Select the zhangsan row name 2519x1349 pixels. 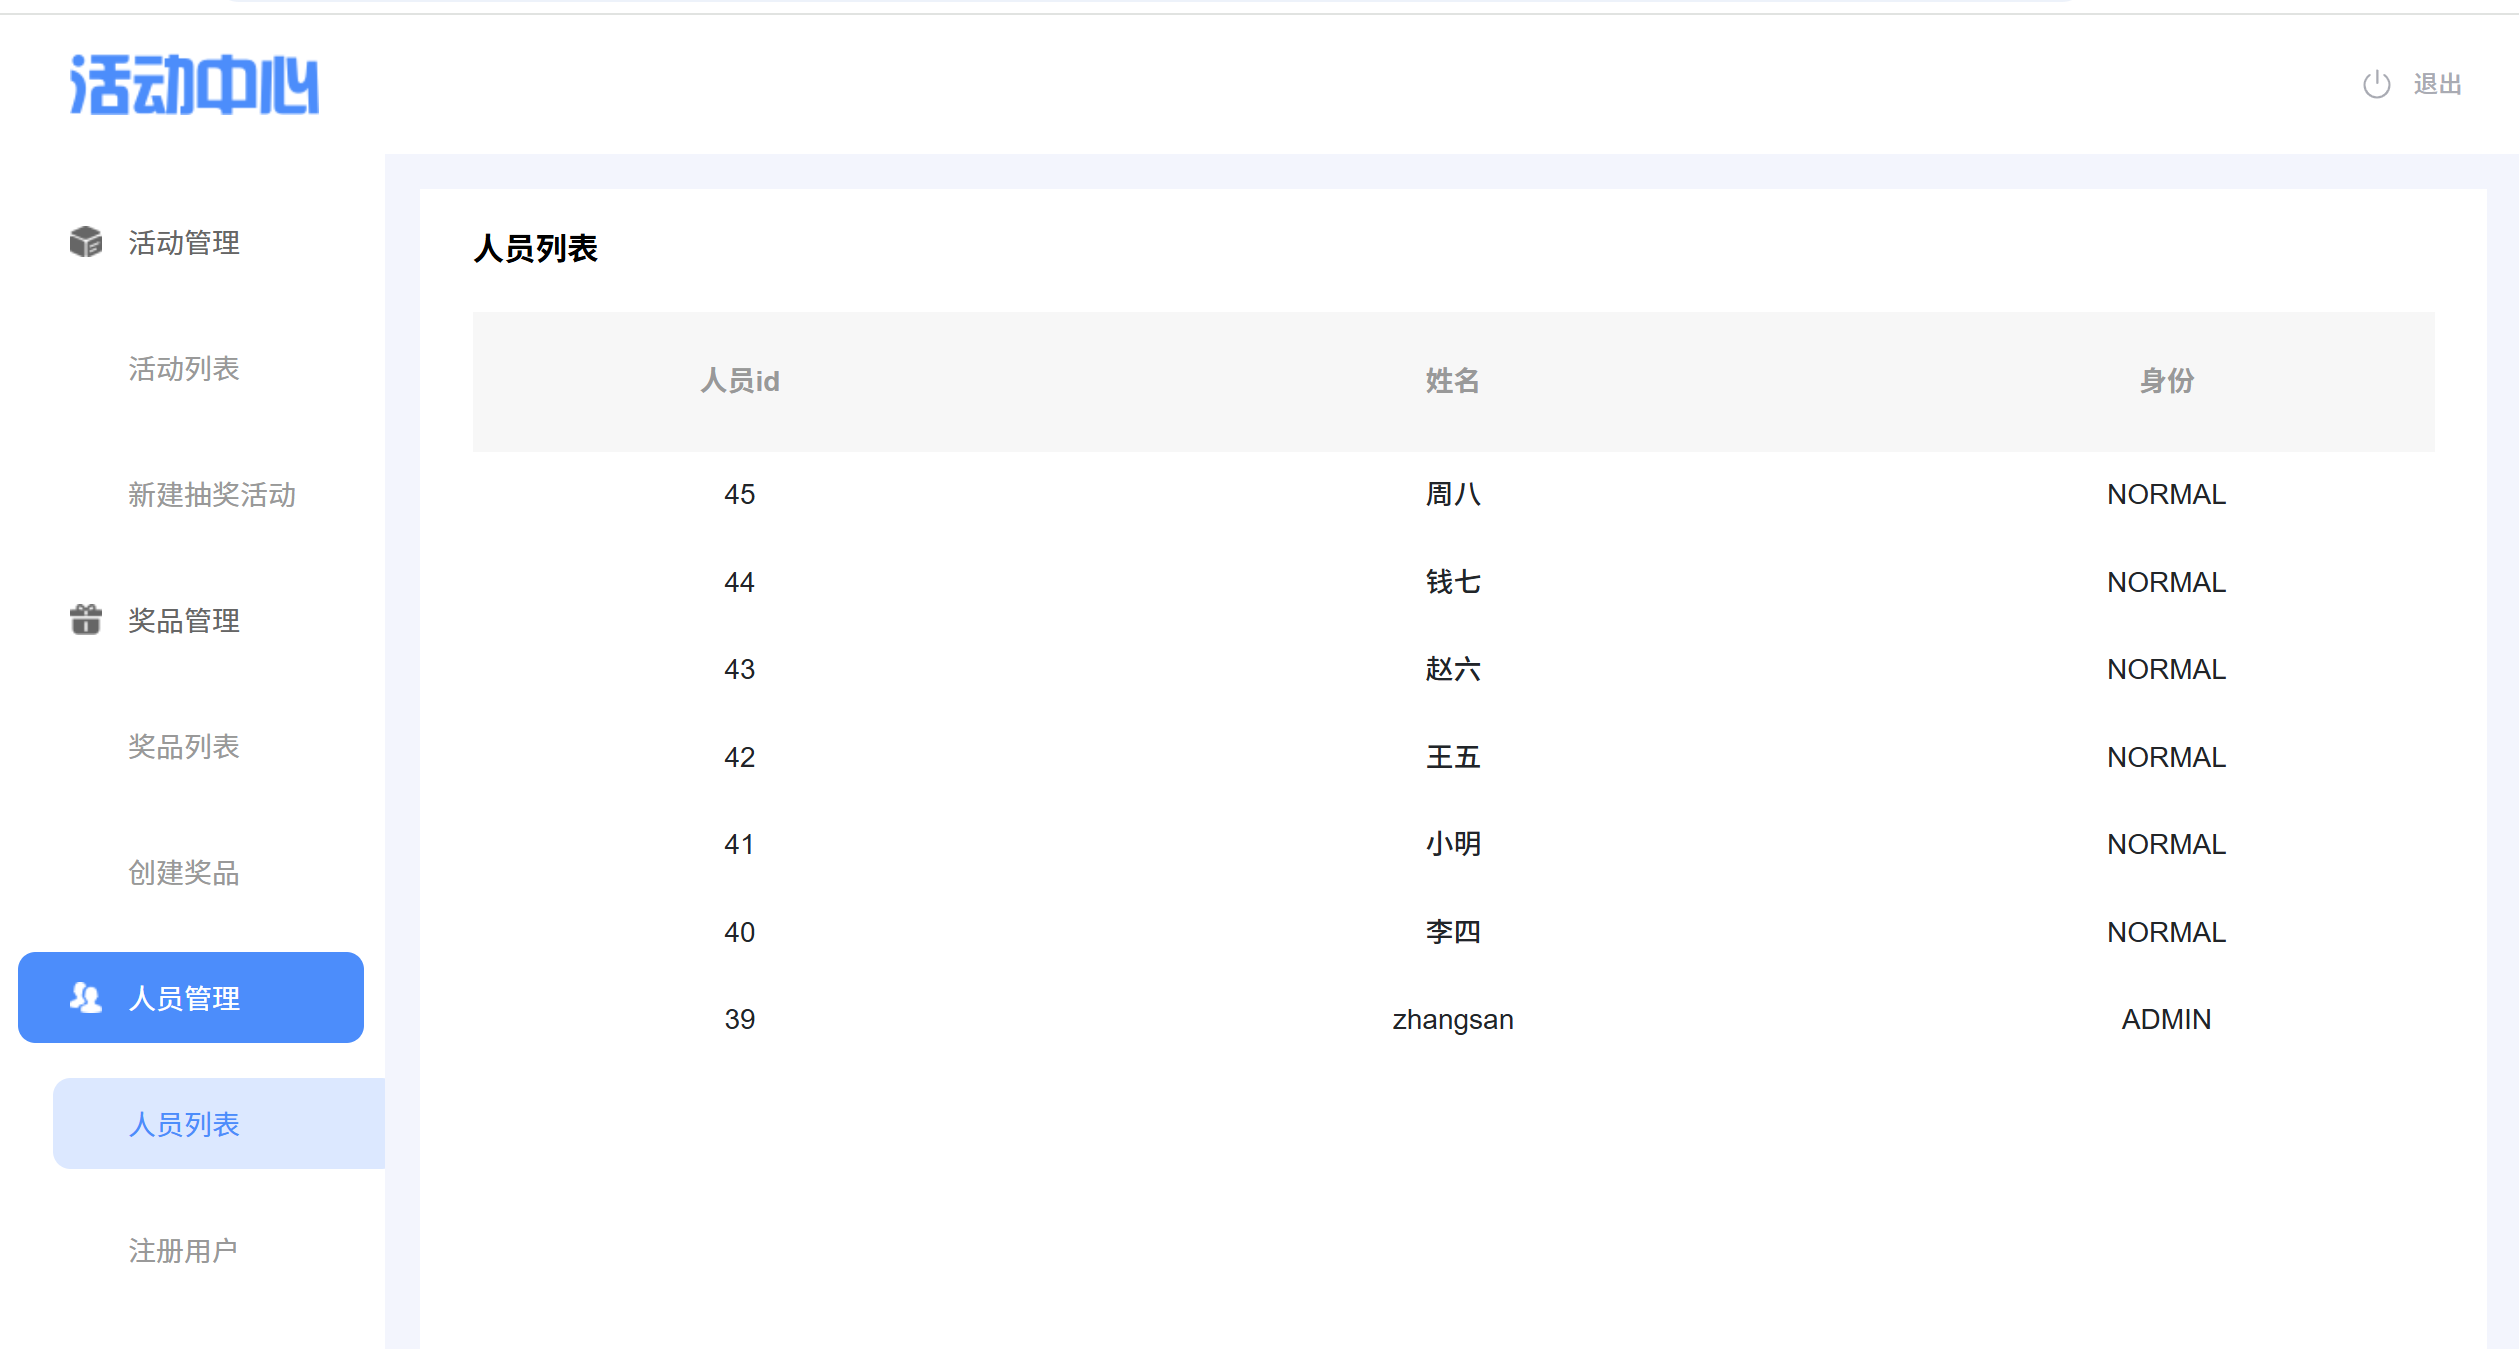[1452, 1019]
